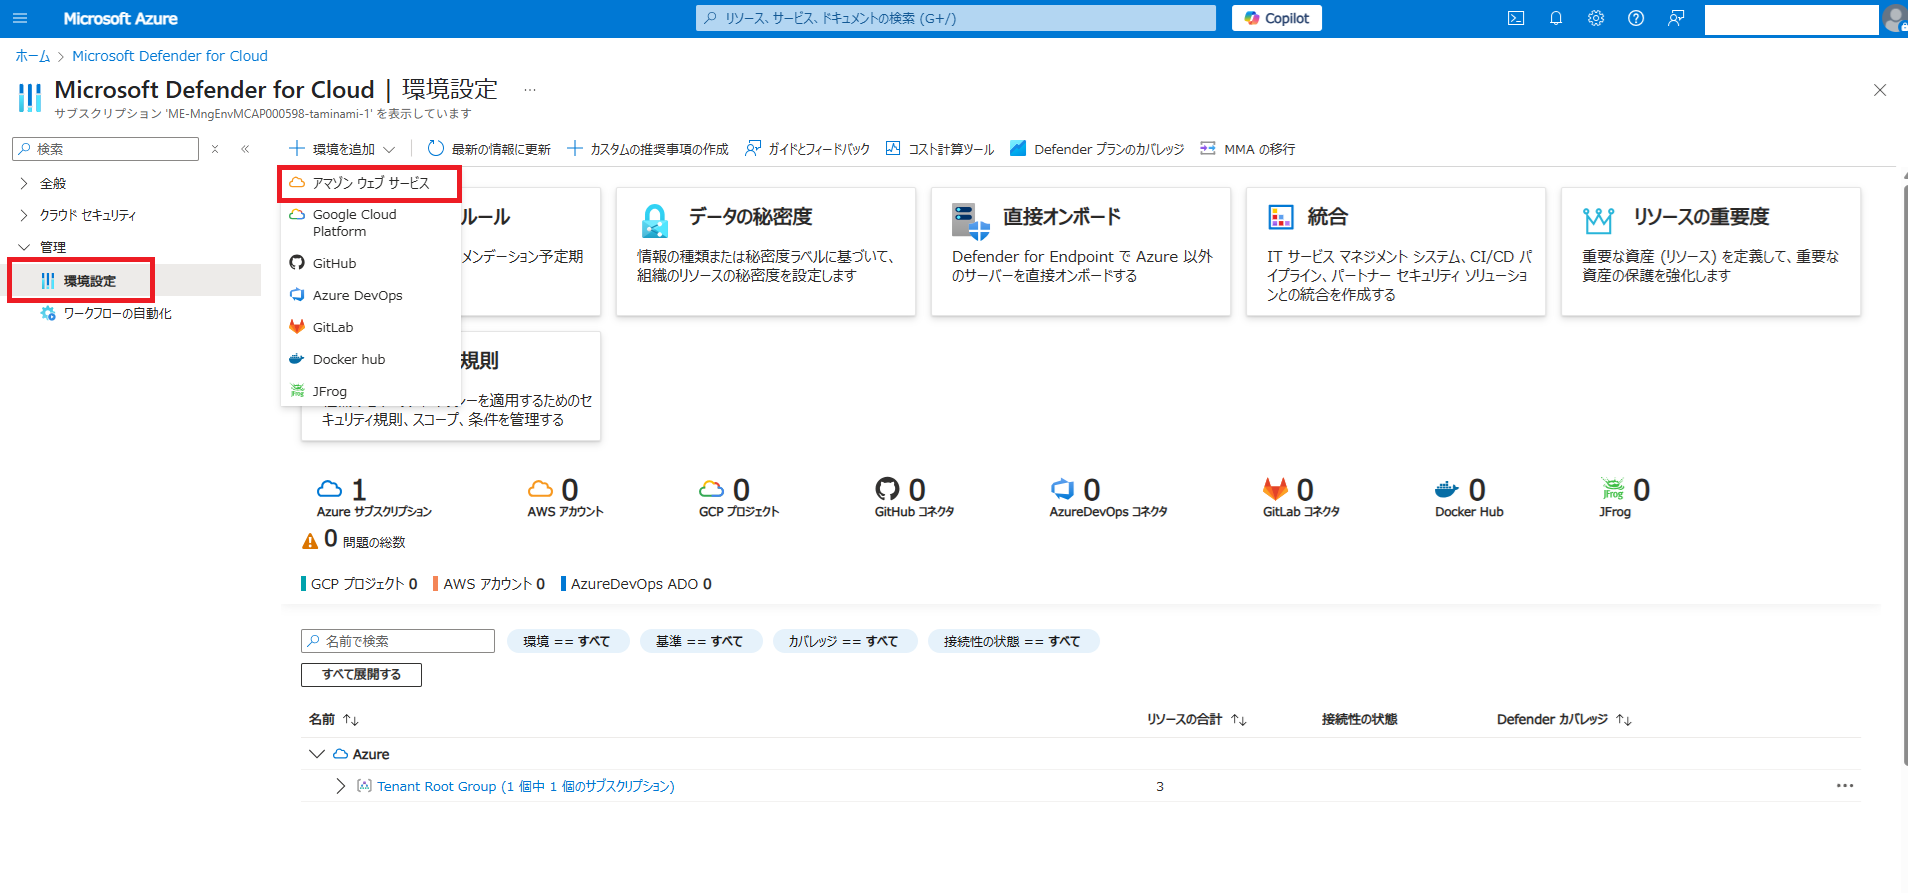
Task: Open the more options ellipsis beside 環境設定 title
Action: tap(530, 90)
